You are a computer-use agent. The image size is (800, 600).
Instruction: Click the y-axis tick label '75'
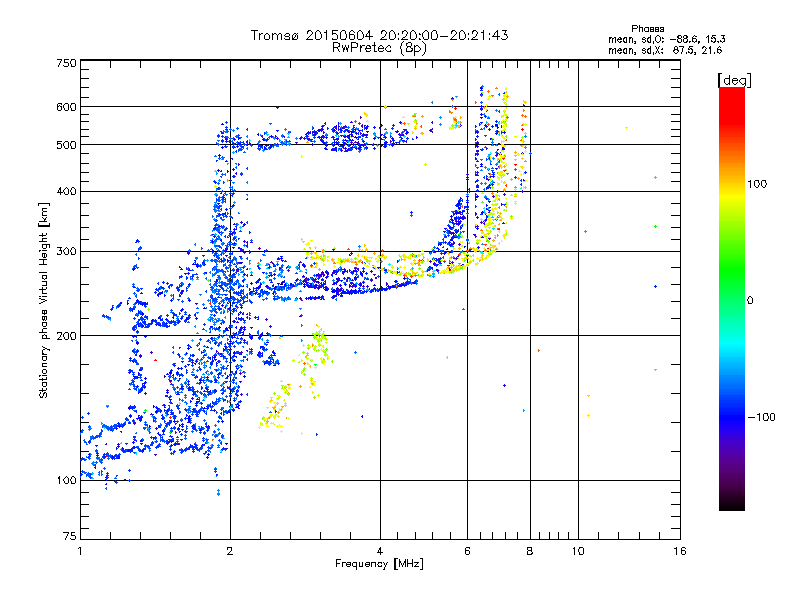click(x=70, y=536)
